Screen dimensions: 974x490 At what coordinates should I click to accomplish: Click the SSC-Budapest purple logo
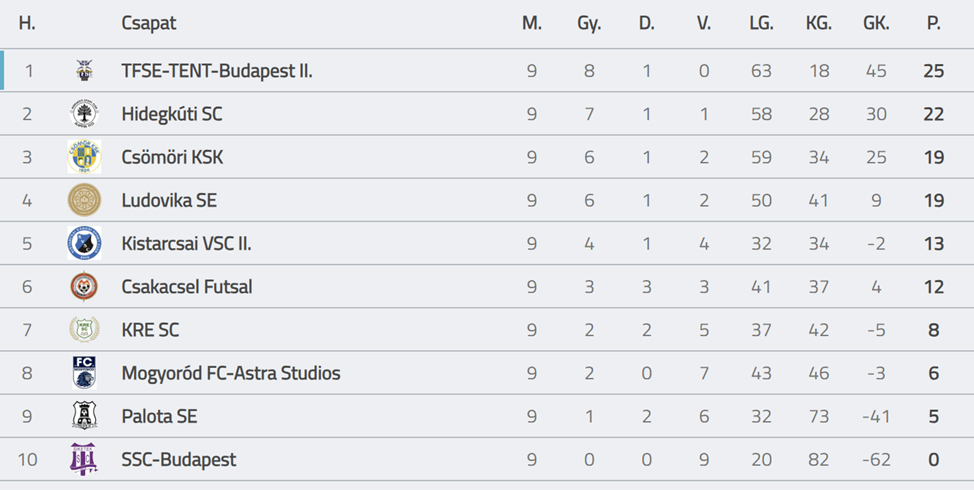(x=84, y=459)
